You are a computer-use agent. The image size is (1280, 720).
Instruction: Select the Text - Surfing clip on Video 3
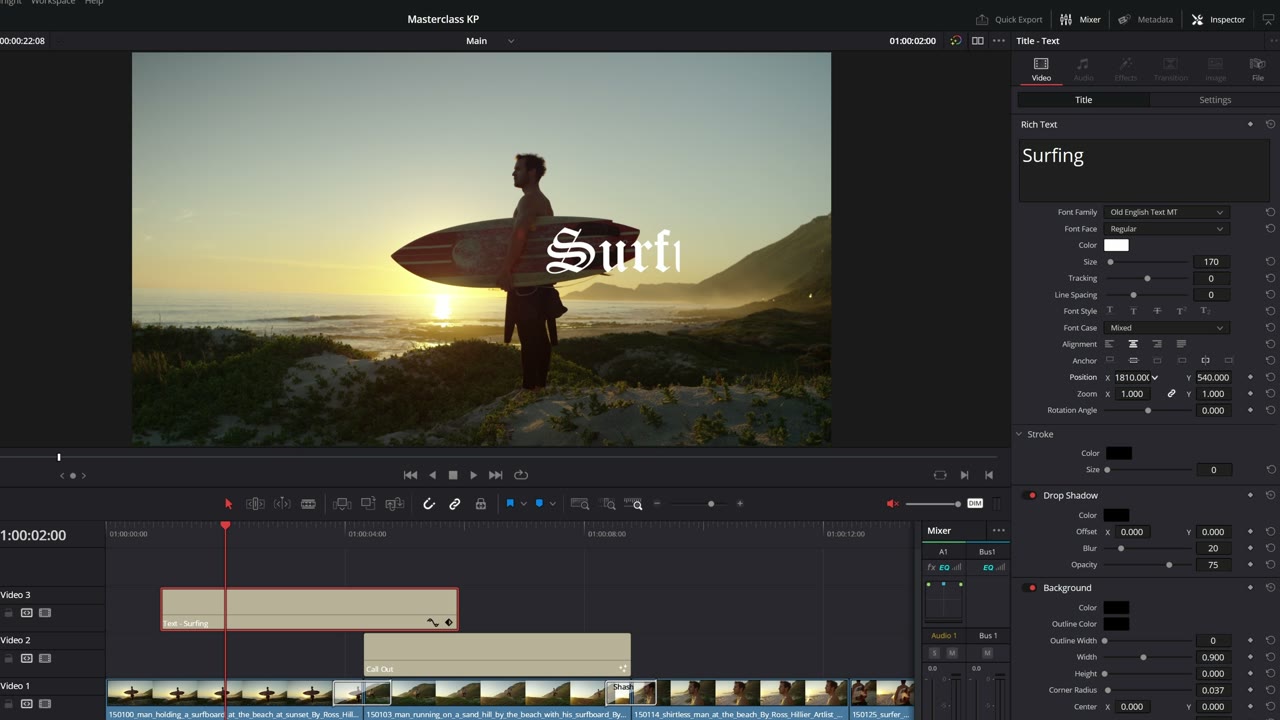(309, 609)
